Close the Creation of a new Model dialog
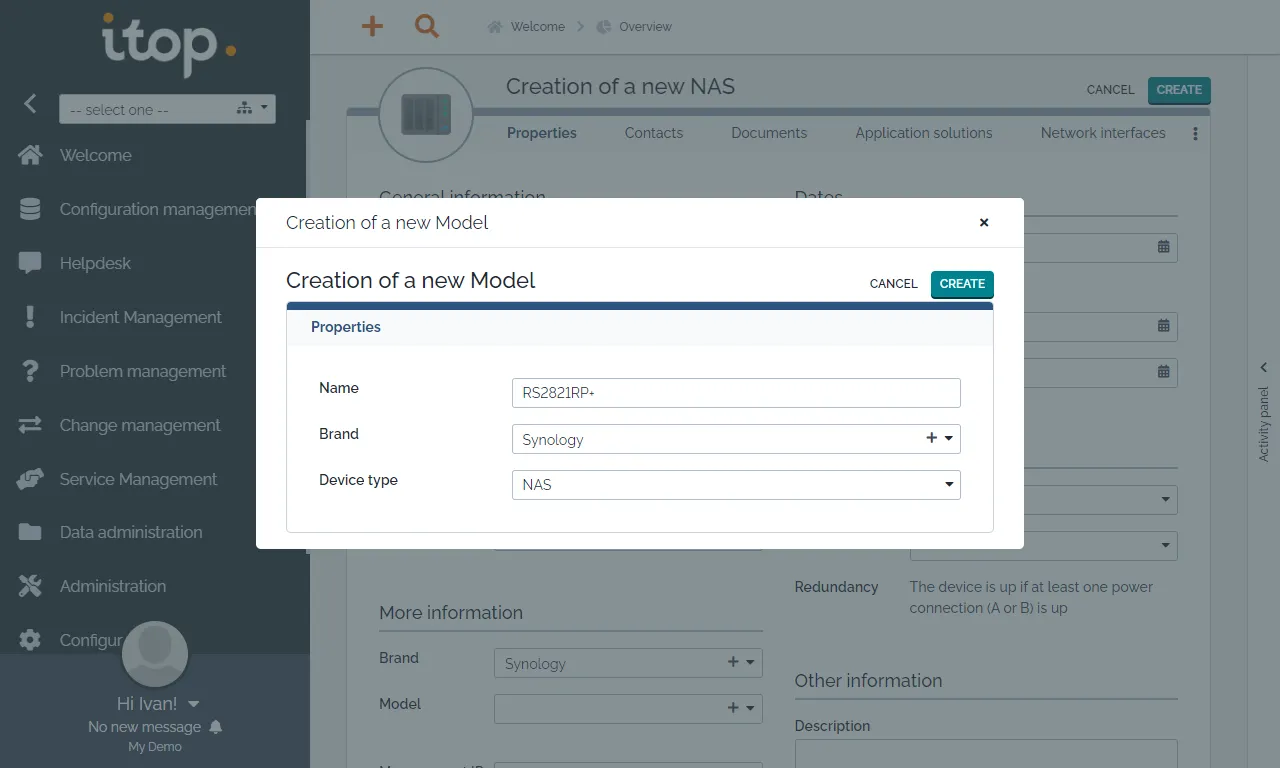 (x=984, y=223)
